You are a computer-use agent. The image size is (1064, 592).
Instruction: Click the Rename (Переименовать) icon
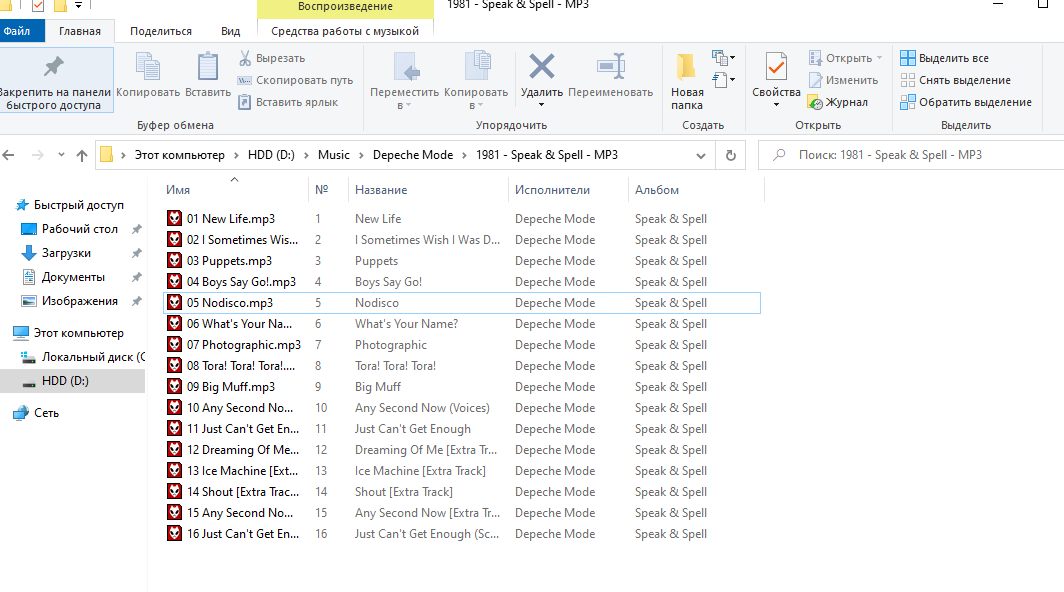click(x=610, y=67)
